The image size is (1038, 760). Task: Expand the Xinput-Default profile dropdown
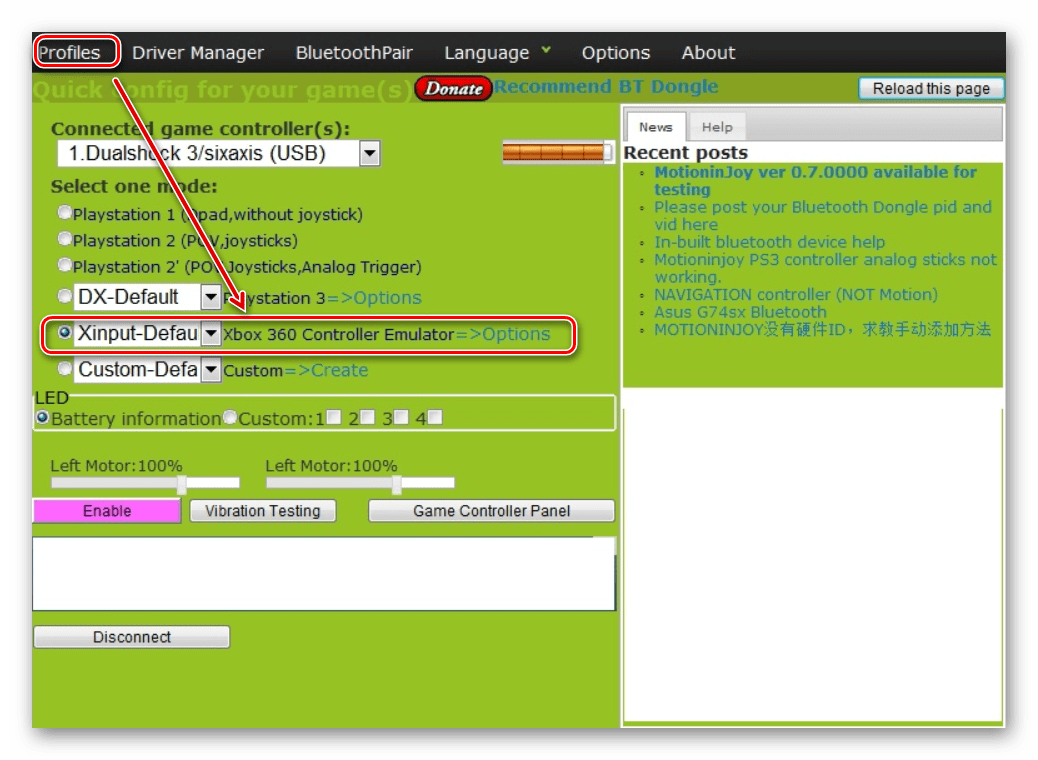click(211, 334)
